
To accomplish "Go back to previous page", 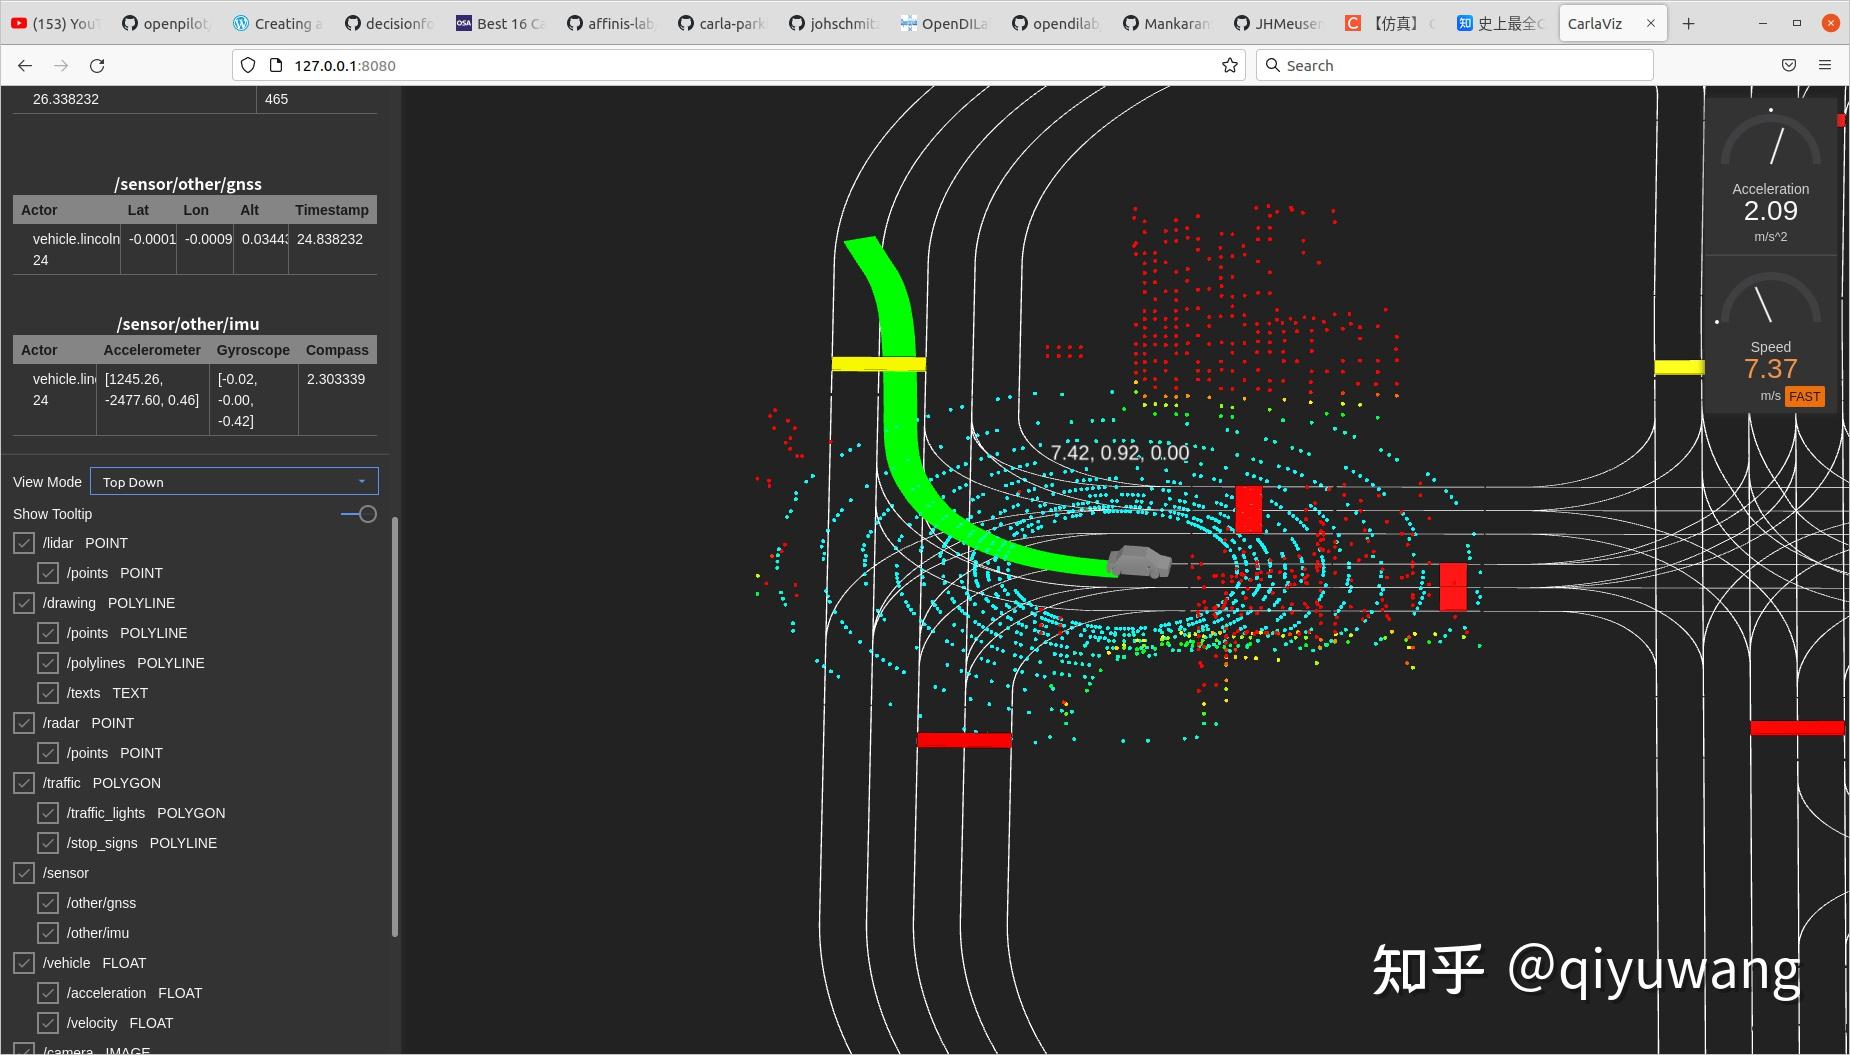I will (25, 65).
